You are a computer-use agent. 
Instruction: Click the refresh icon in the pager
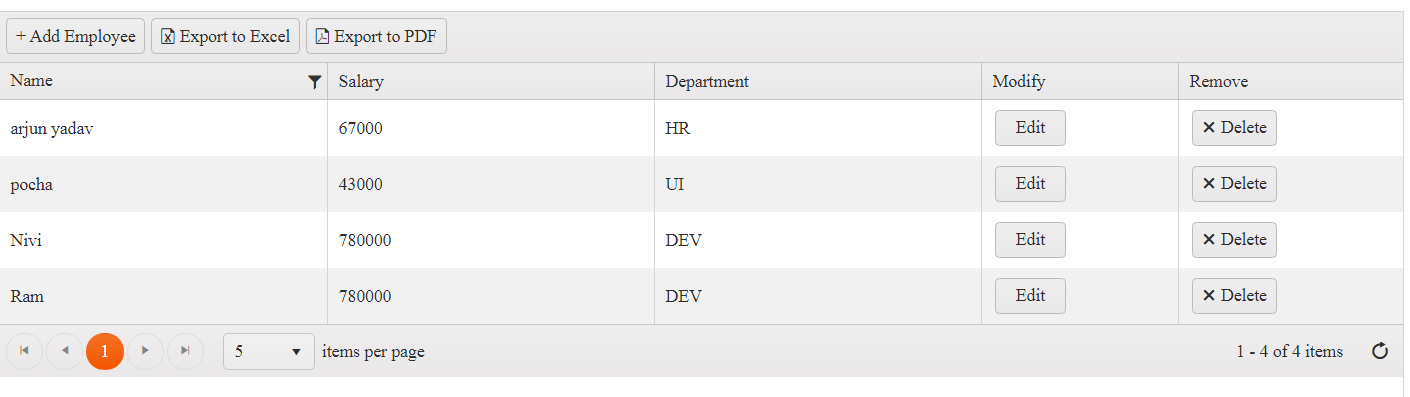point(1380,351)
